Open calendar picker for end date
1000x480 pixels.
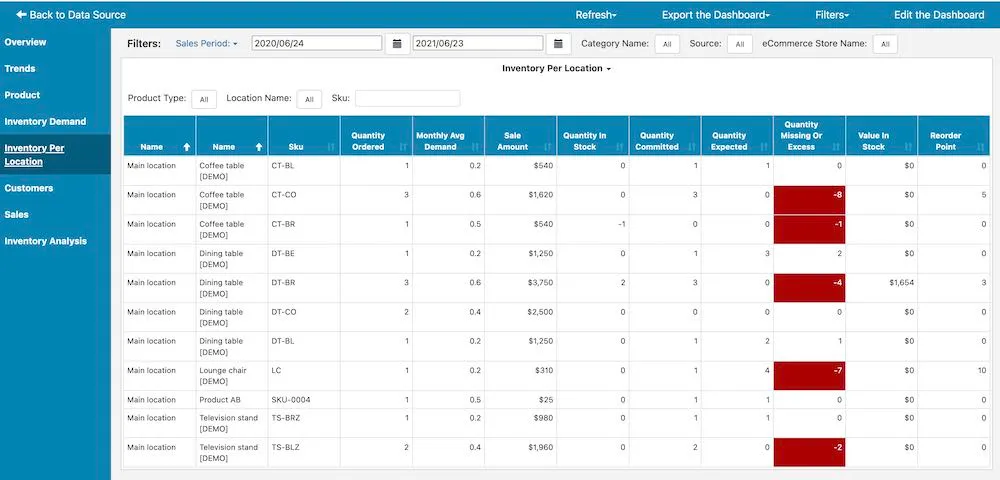pos(558,44)
